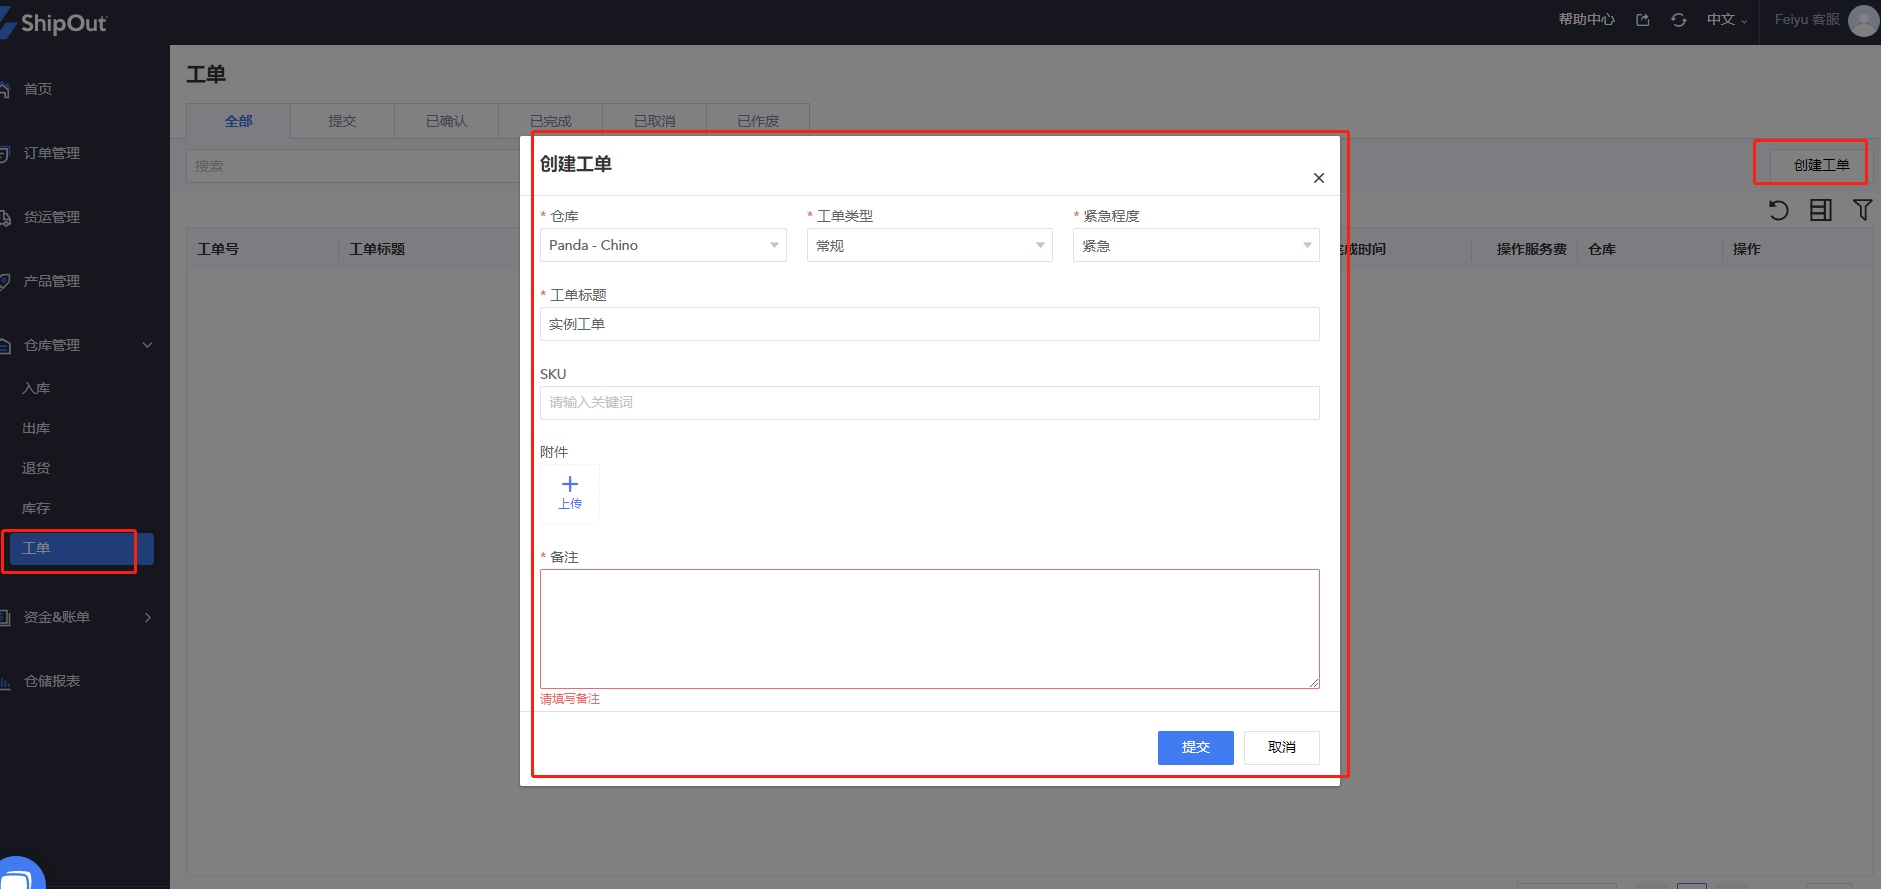
Task: Select 库存 in the sidebar
Action: point(36,508)
